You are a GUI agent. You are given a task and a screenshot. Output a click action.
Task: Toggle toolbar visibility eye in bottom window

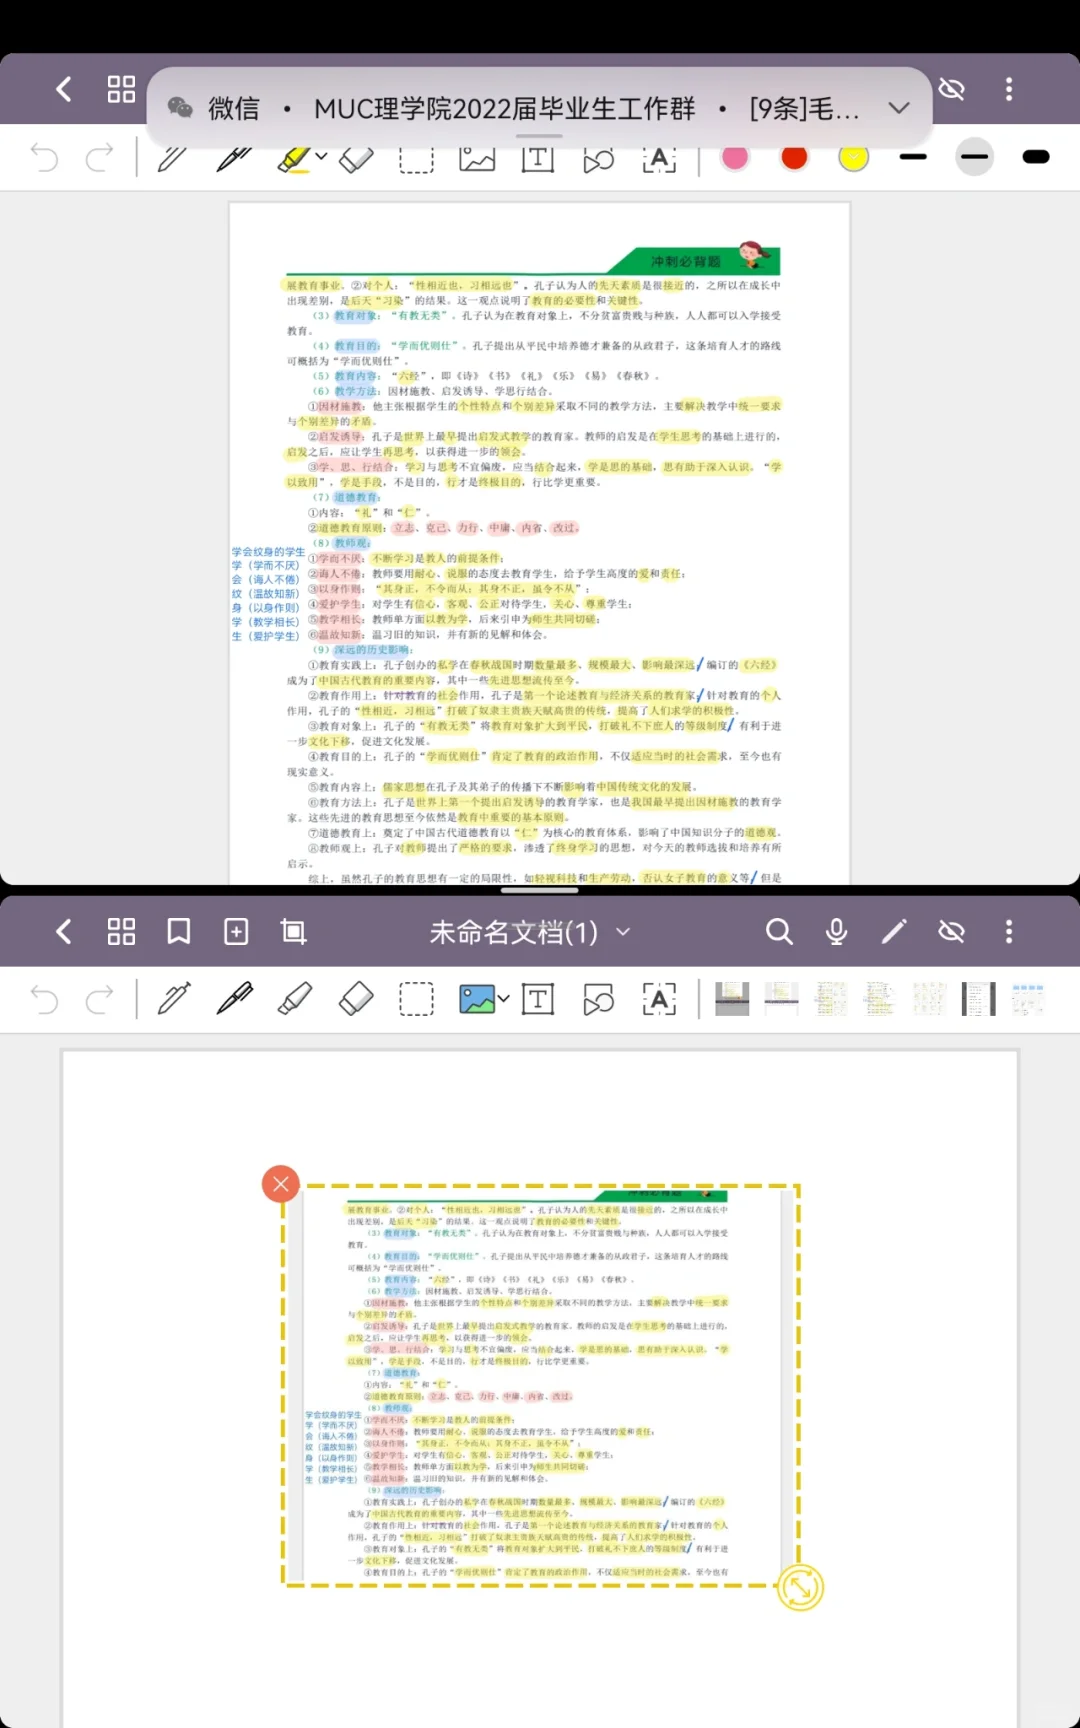951,932
